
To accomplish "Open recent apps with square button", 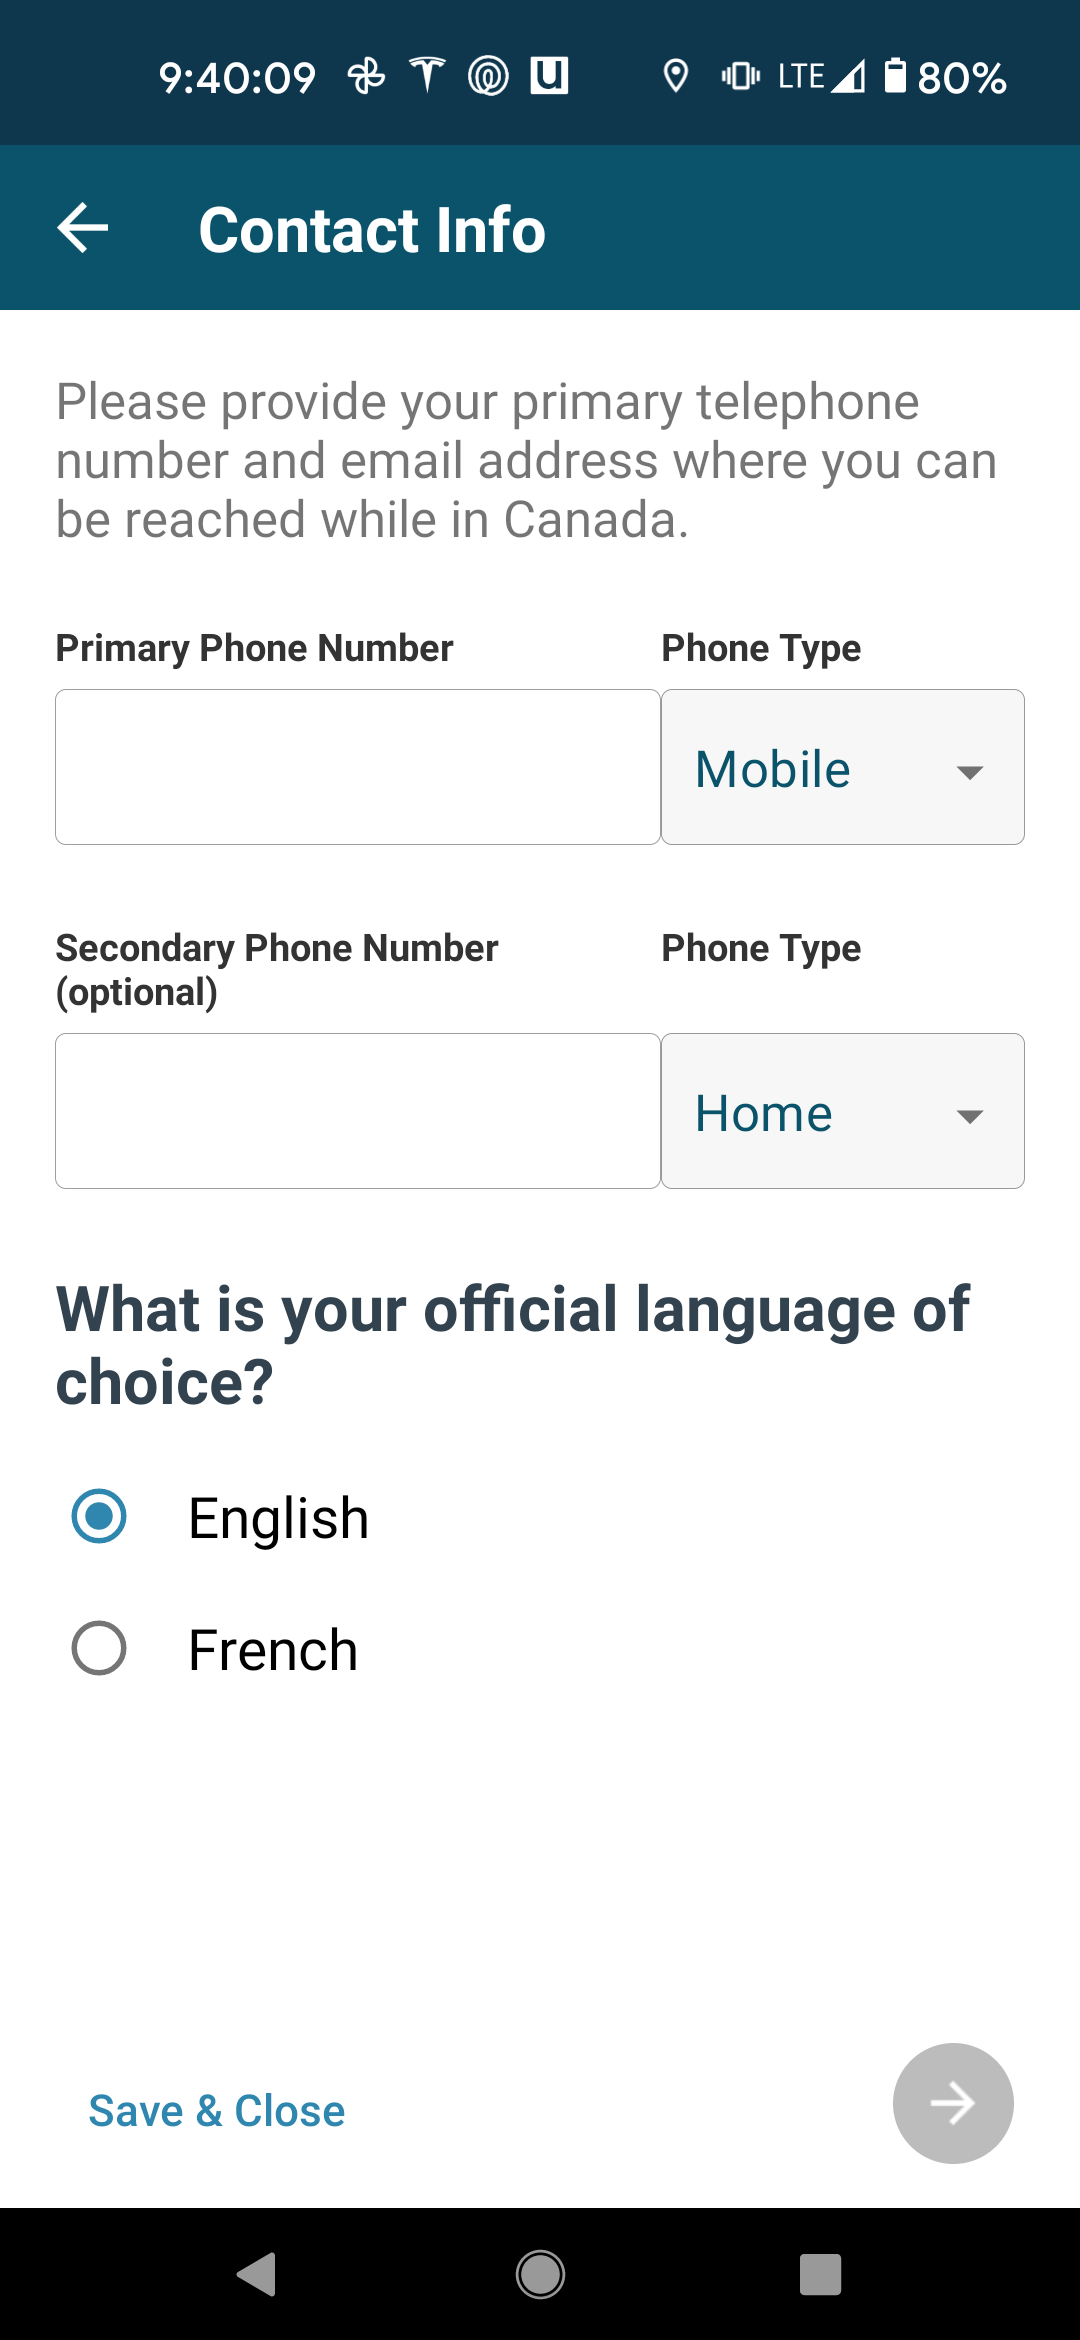I will (x=820, y=2274).
